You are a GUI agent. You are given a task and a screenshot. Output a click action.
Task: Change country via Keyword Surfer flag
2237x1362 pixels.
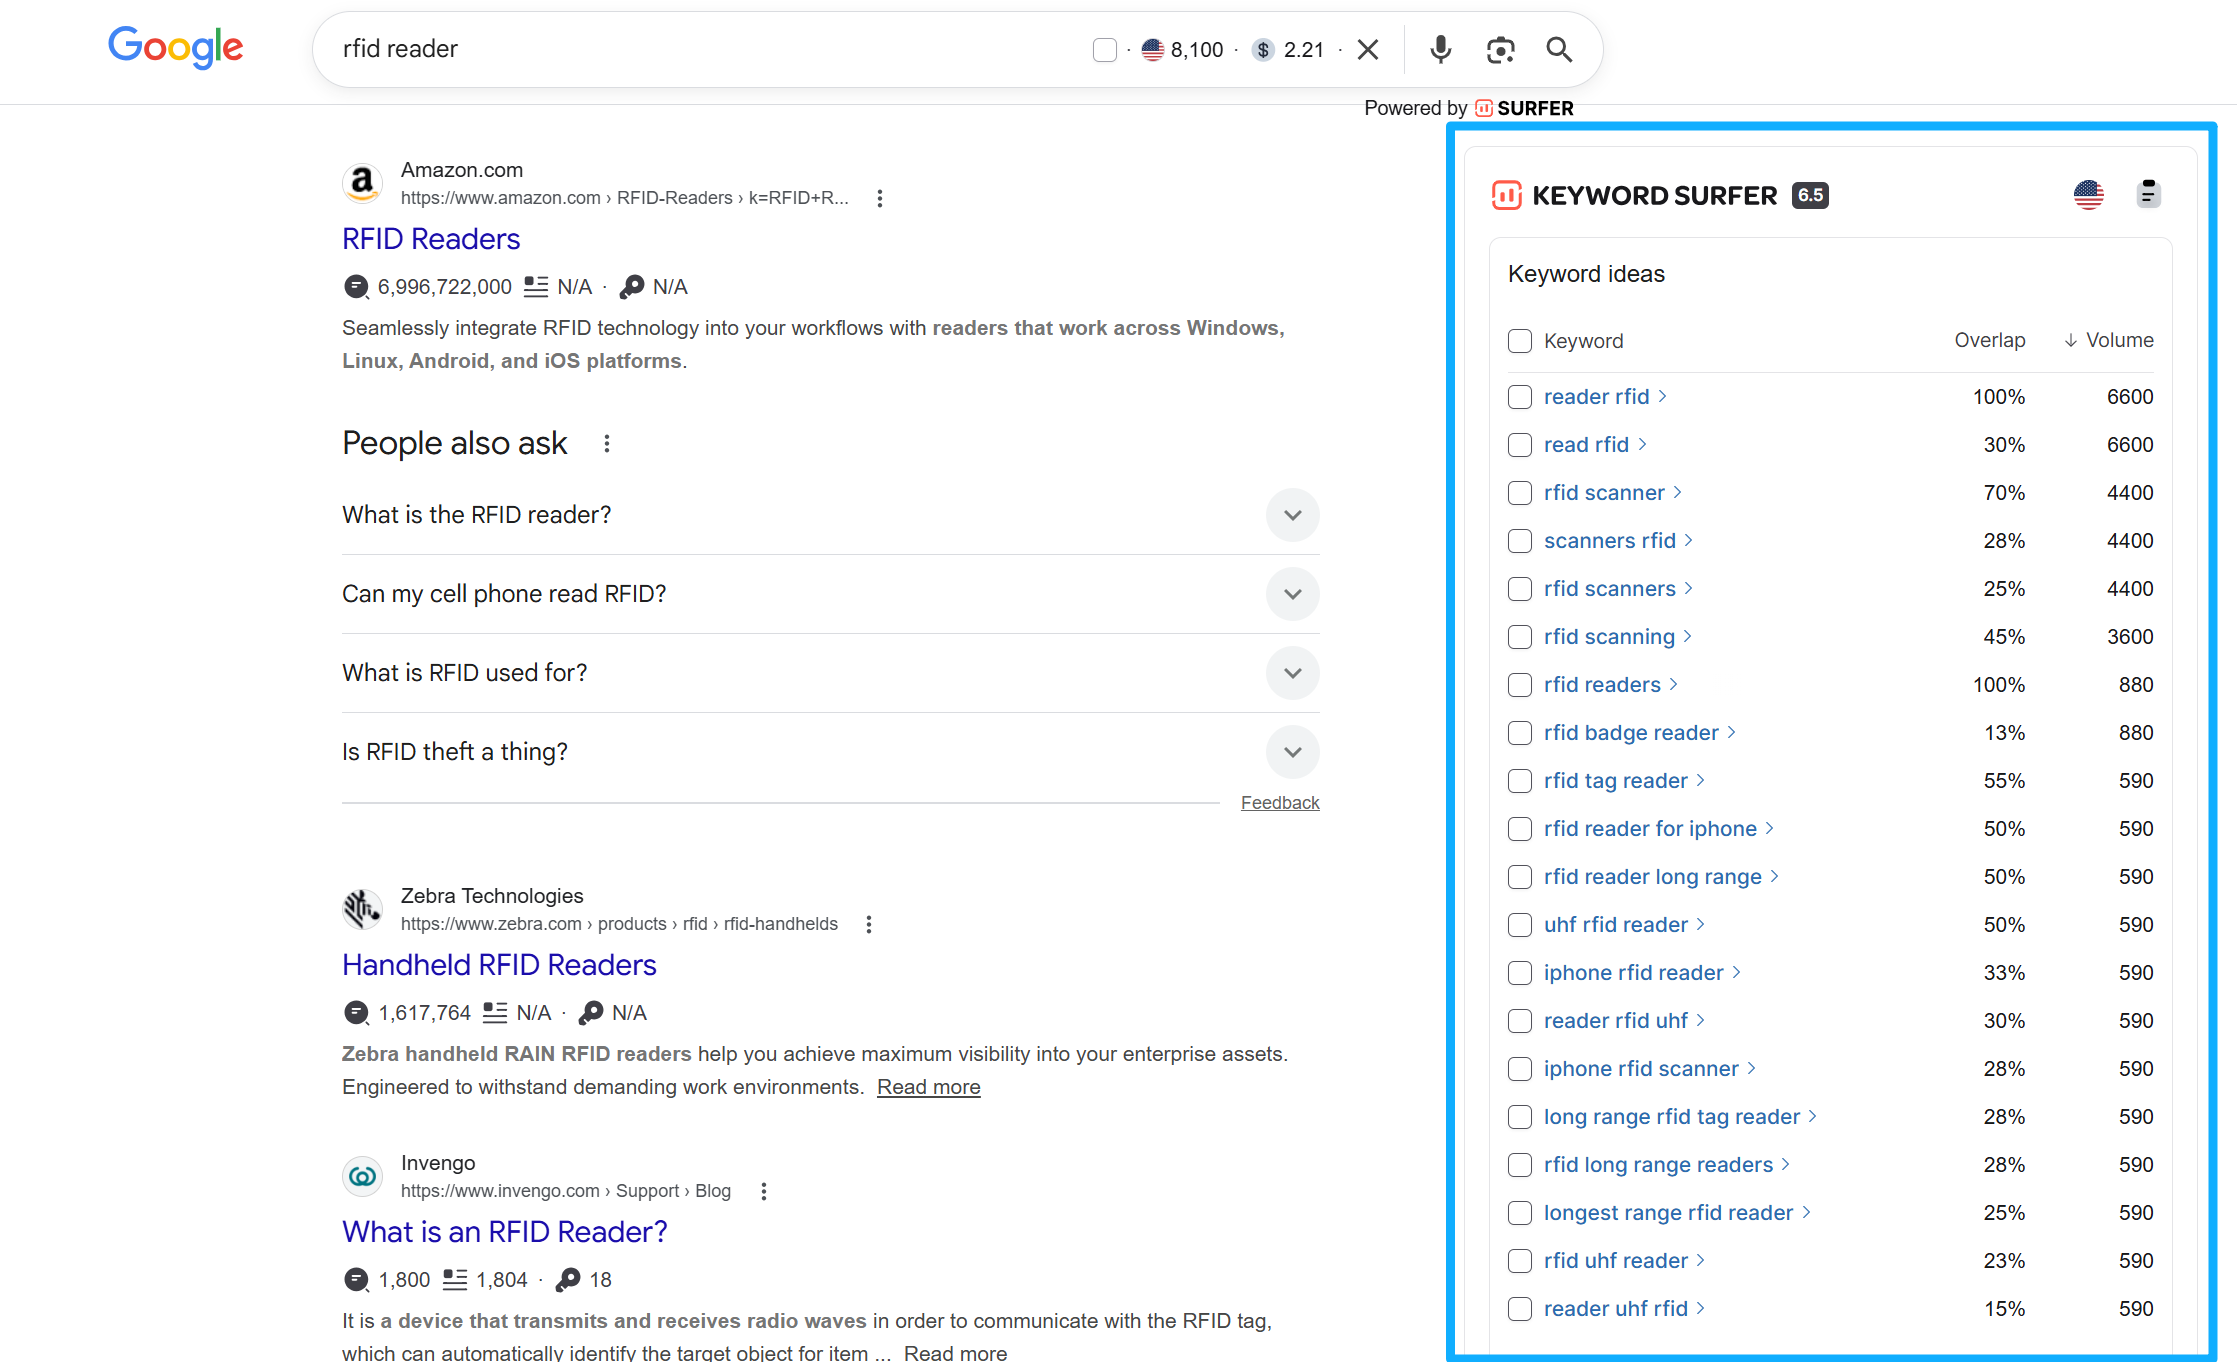tap(2088, 194)
